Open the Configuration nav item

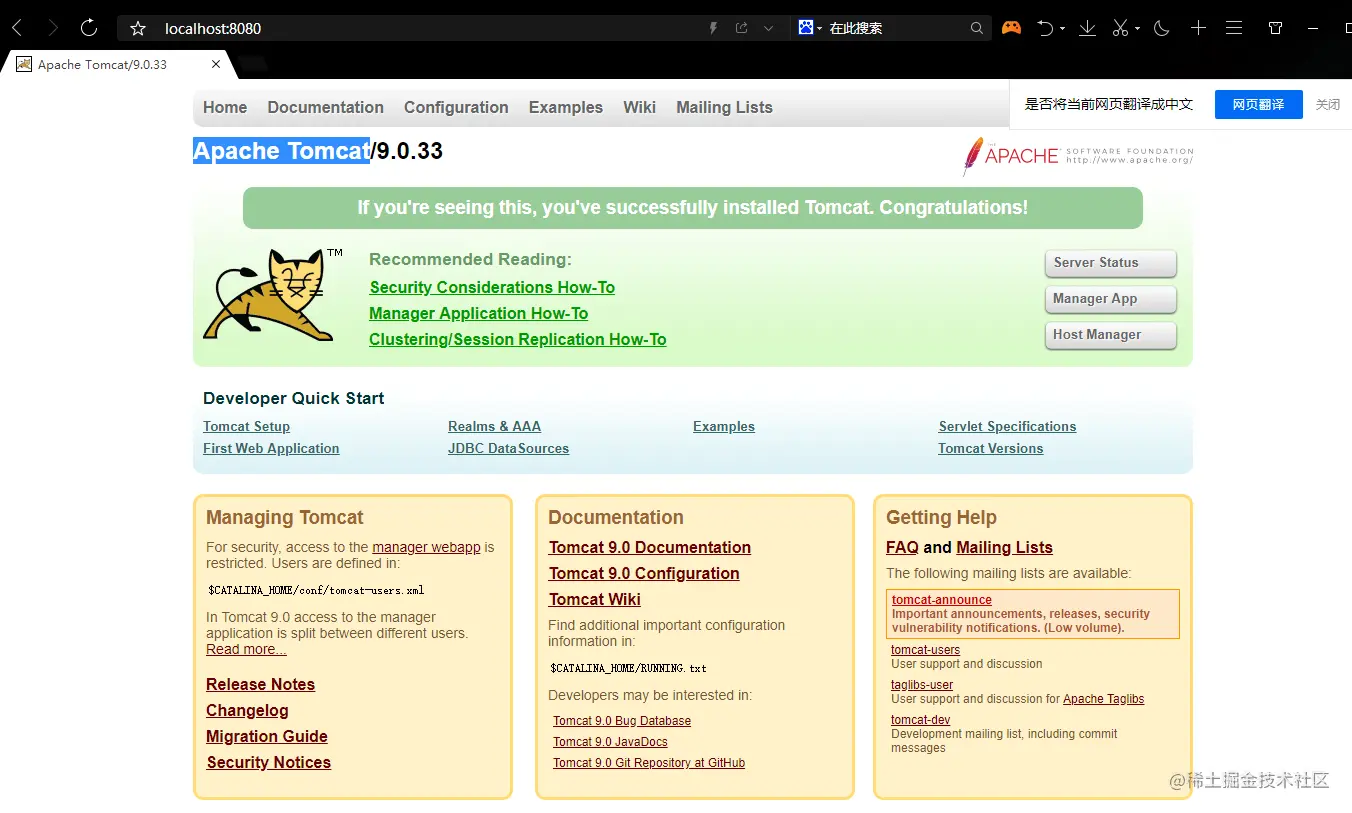click(456, 107)
